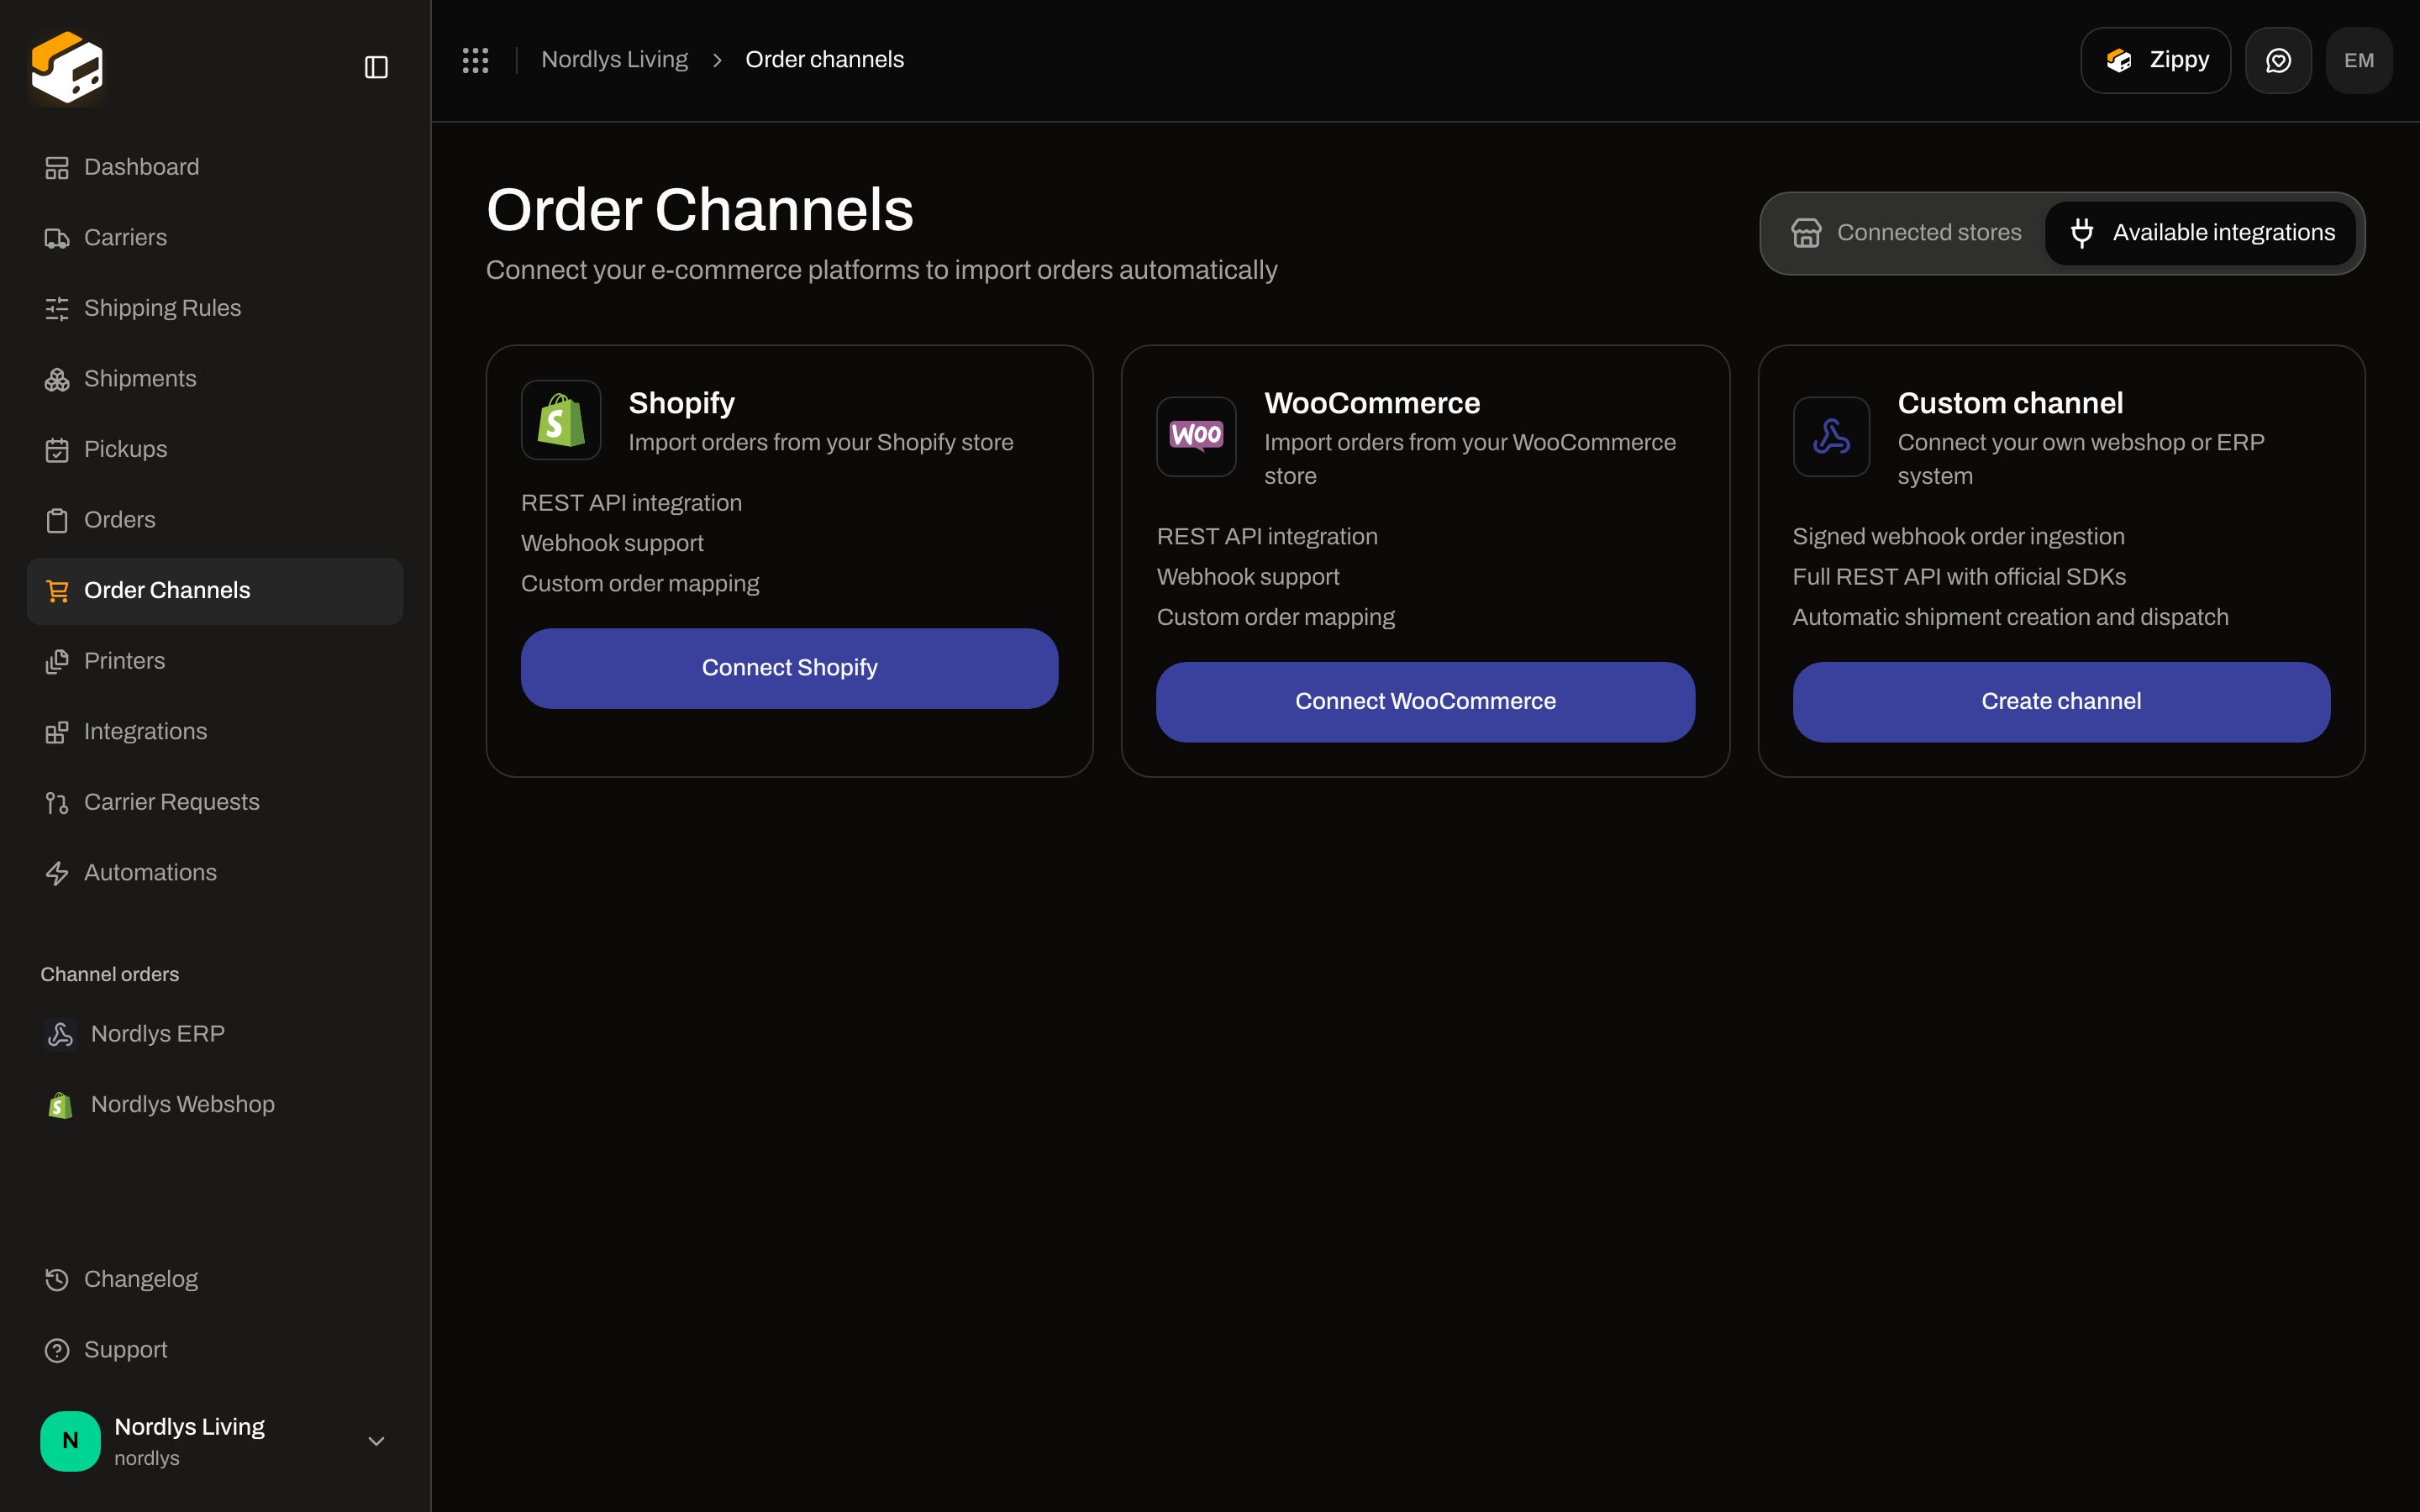
Task: Open Dashboard from sidebar
Action: tap(215, 167)
